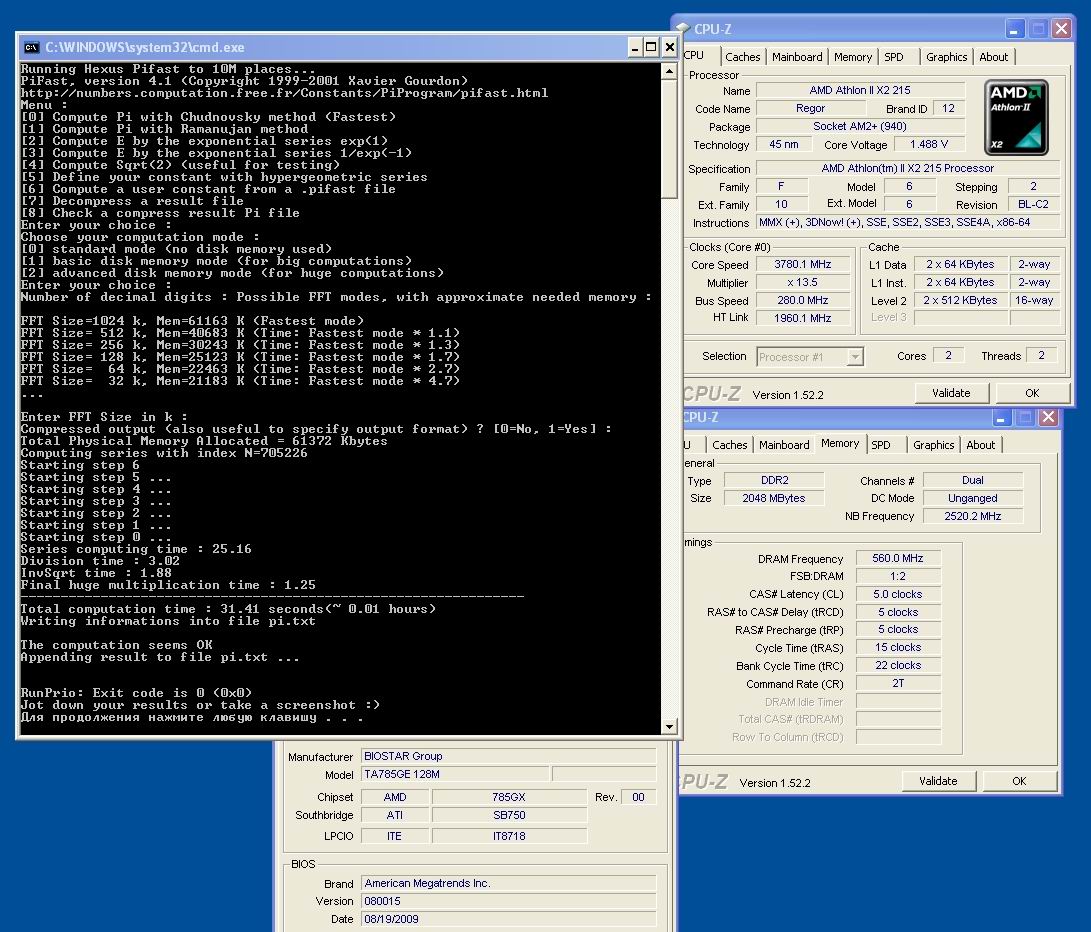Click cmd window scrollbar down arrow
This screenshot has height=932, width=1091.
coord(669,727)
